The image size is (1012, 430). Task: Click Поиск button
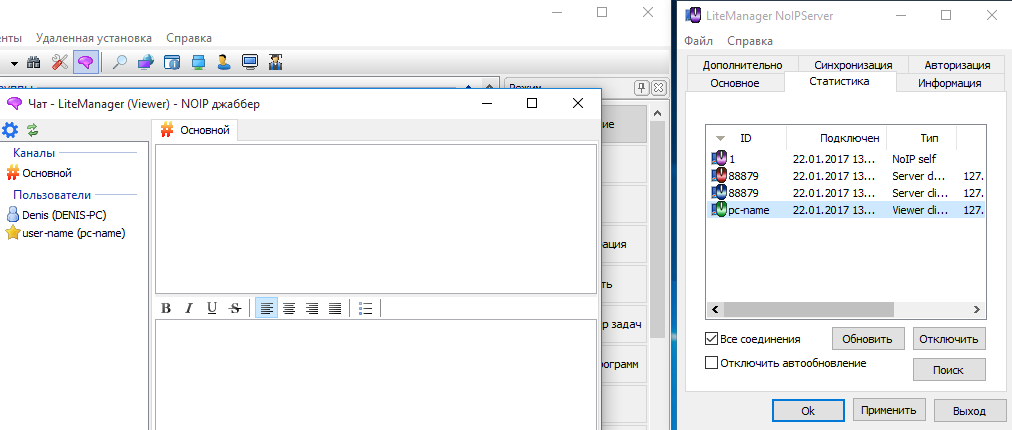(949, 370)
